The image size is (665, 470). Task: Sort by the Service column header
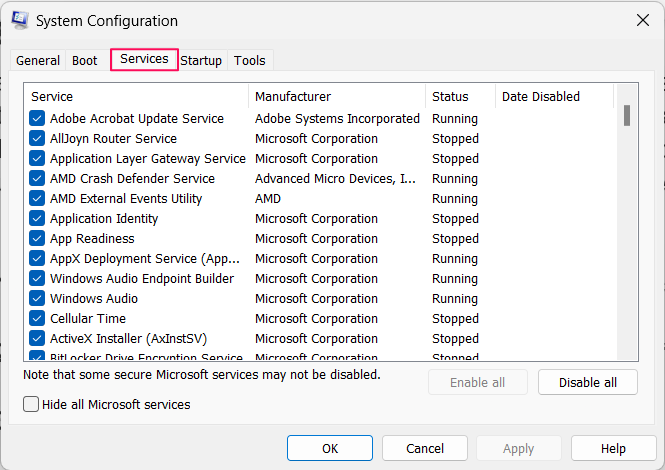[137, 96]
